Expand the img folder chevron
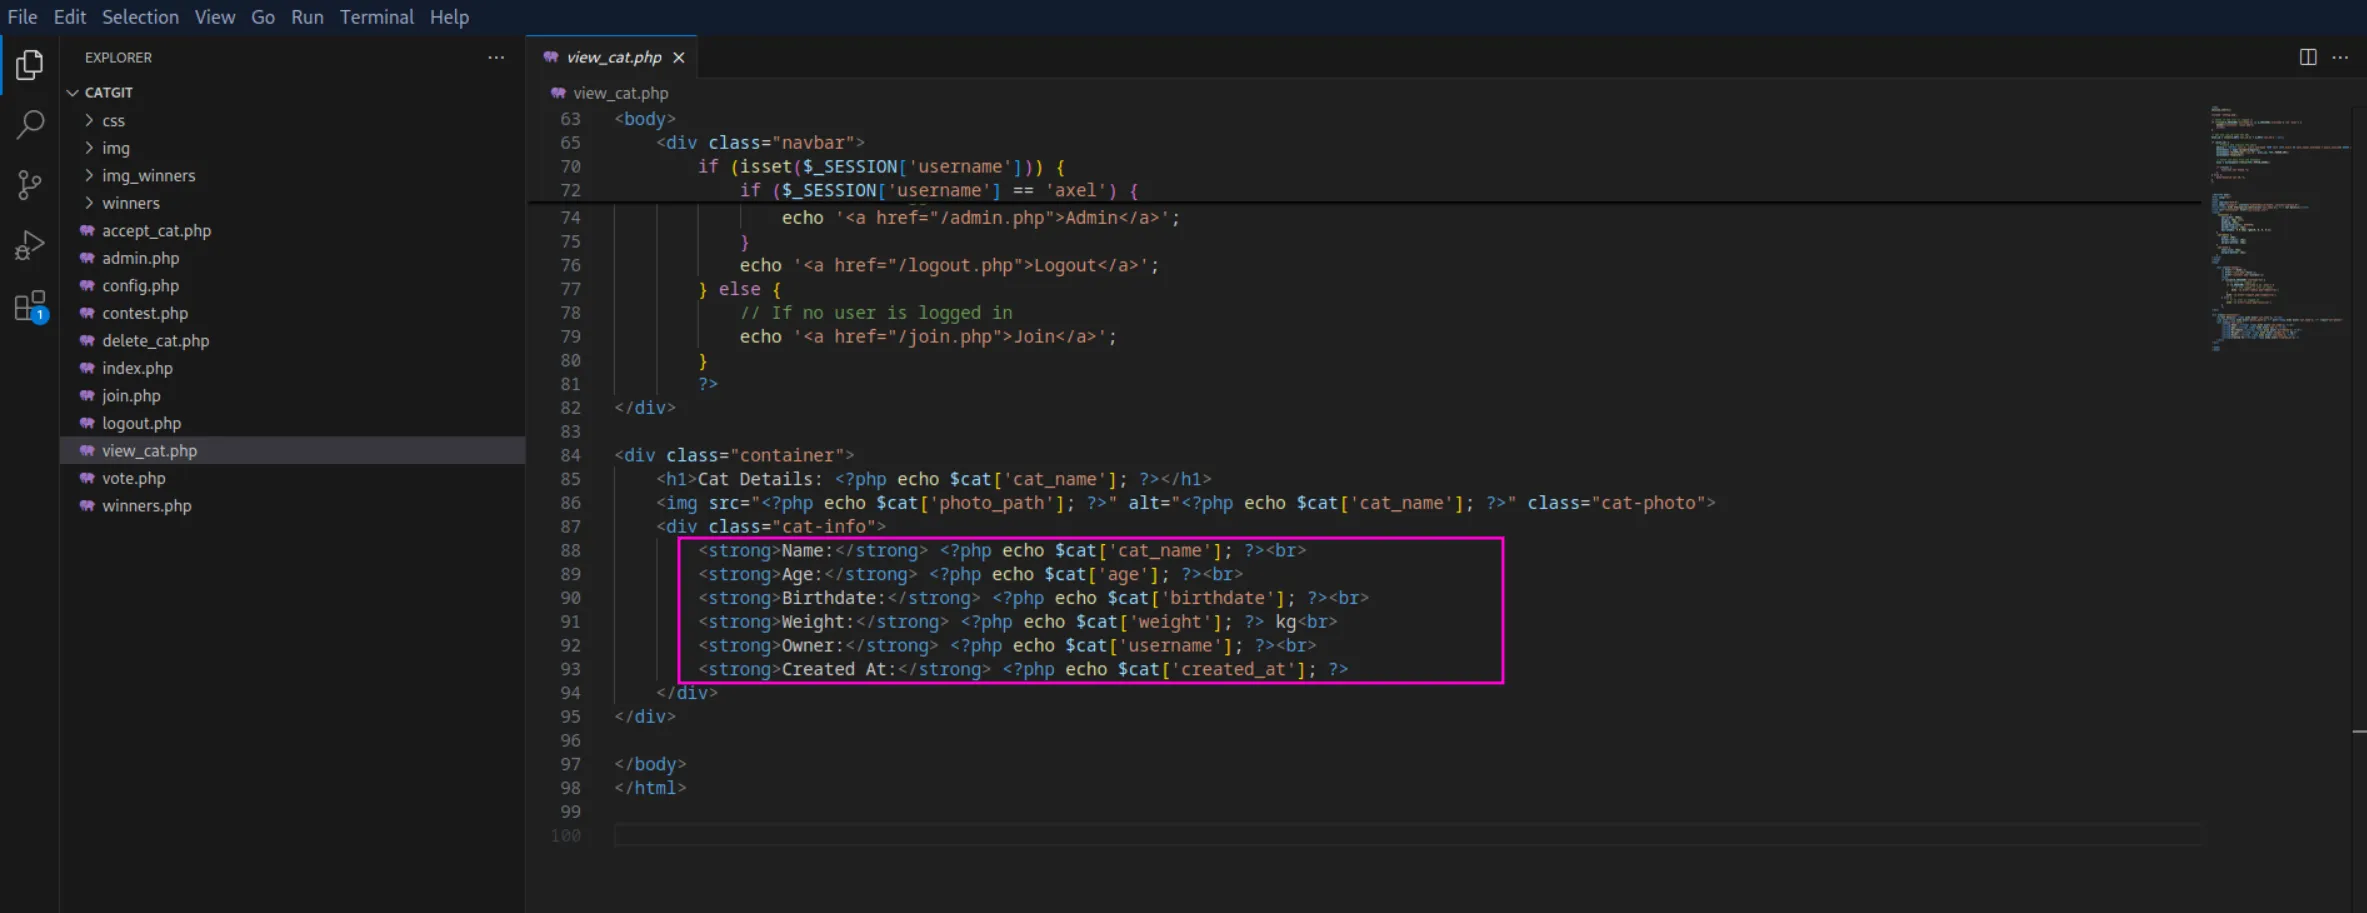 coord(89,148)
